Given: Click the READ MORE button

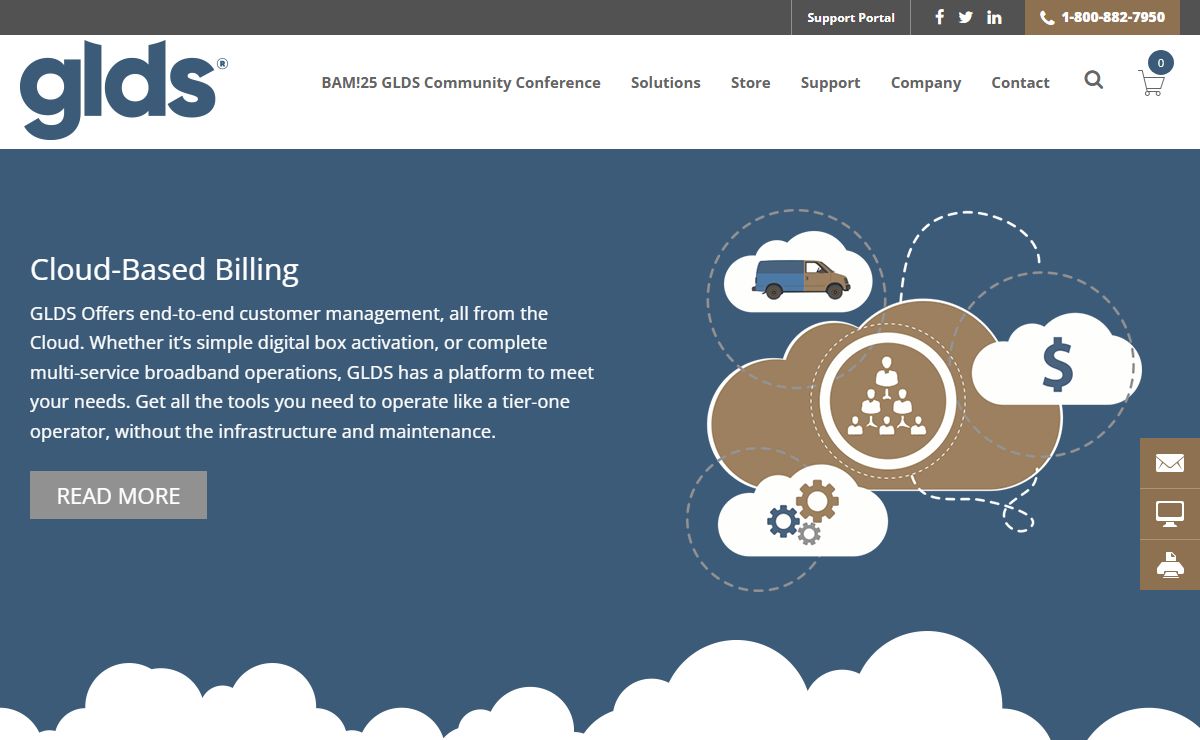Looking at the screenshot, I should pos(118,495).
